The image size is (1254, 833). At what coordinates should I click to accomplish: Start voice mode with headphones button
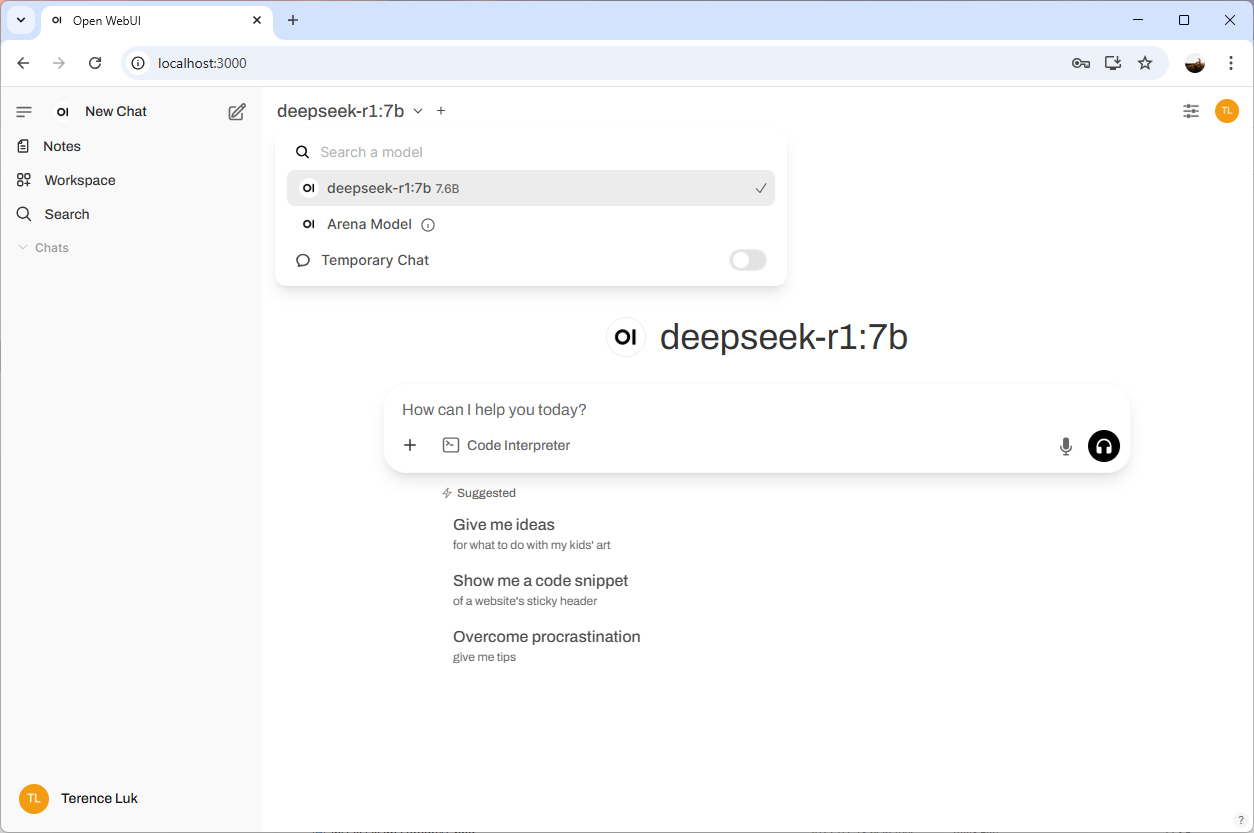(x=1104, y=446)
